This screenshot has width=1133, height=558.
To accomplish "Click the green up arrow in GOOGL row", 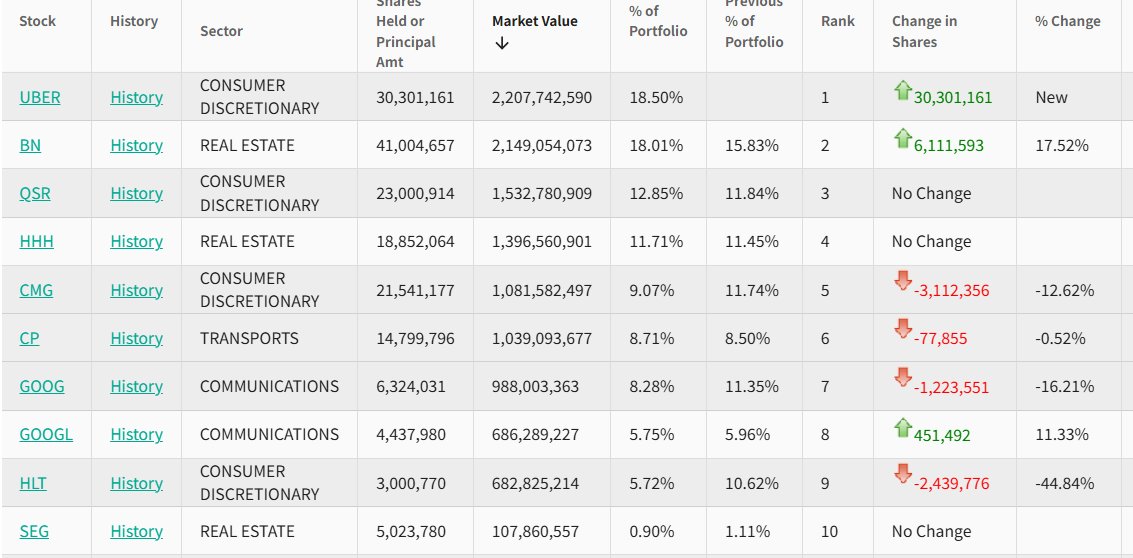I will point(903,428).
